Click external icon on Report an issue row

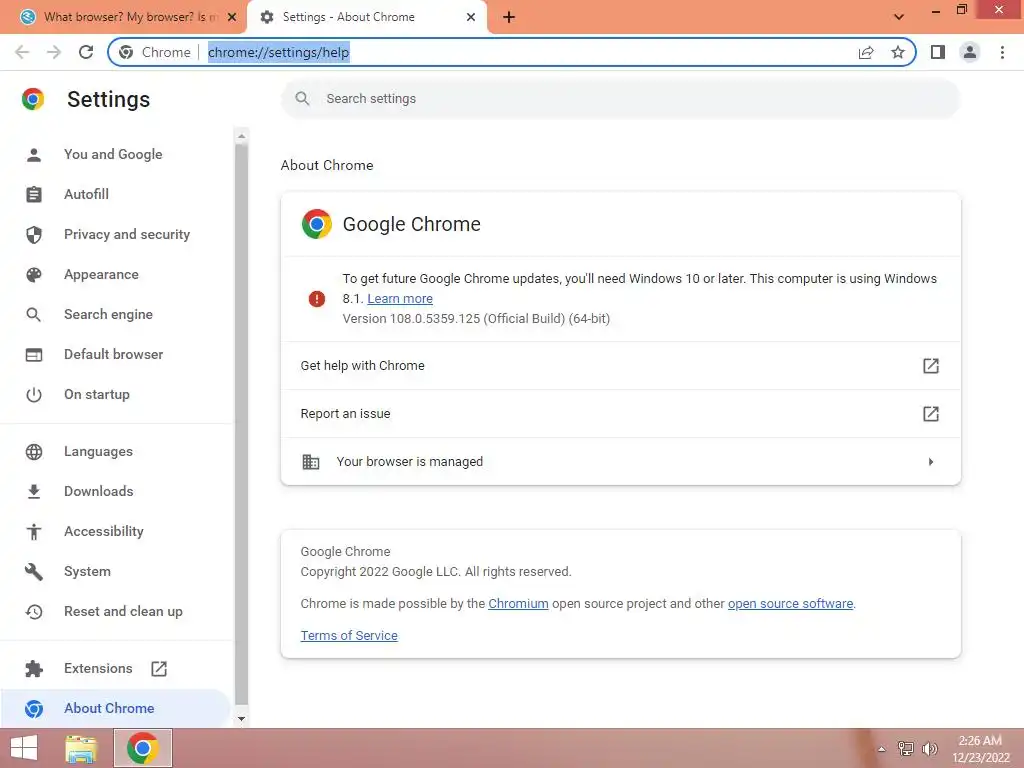(931, 413)
